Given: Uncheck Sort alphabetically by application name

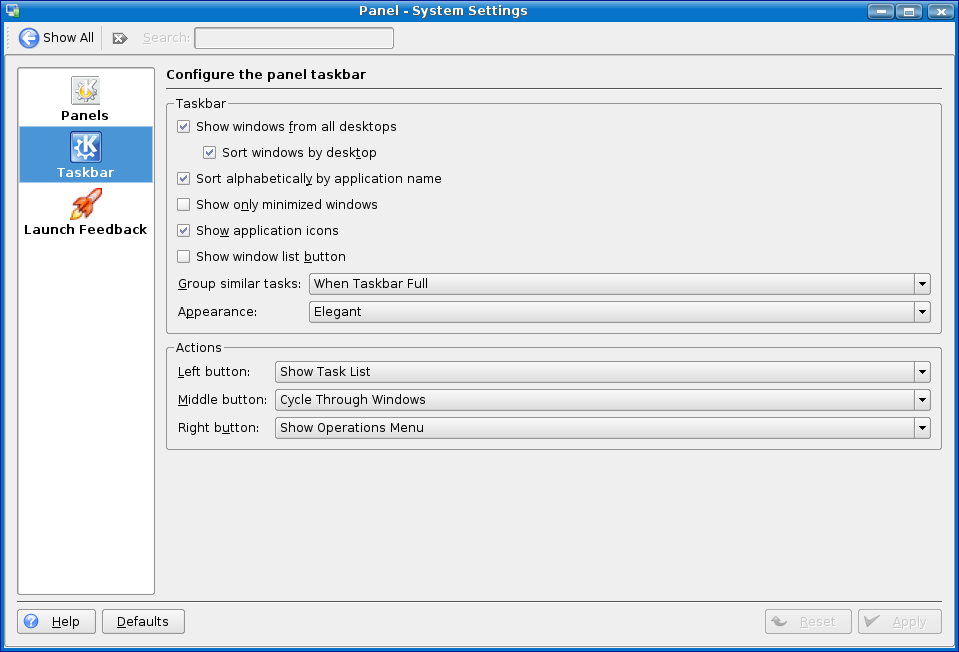Looking at the screenshot, I should click(x=183, y=179).
